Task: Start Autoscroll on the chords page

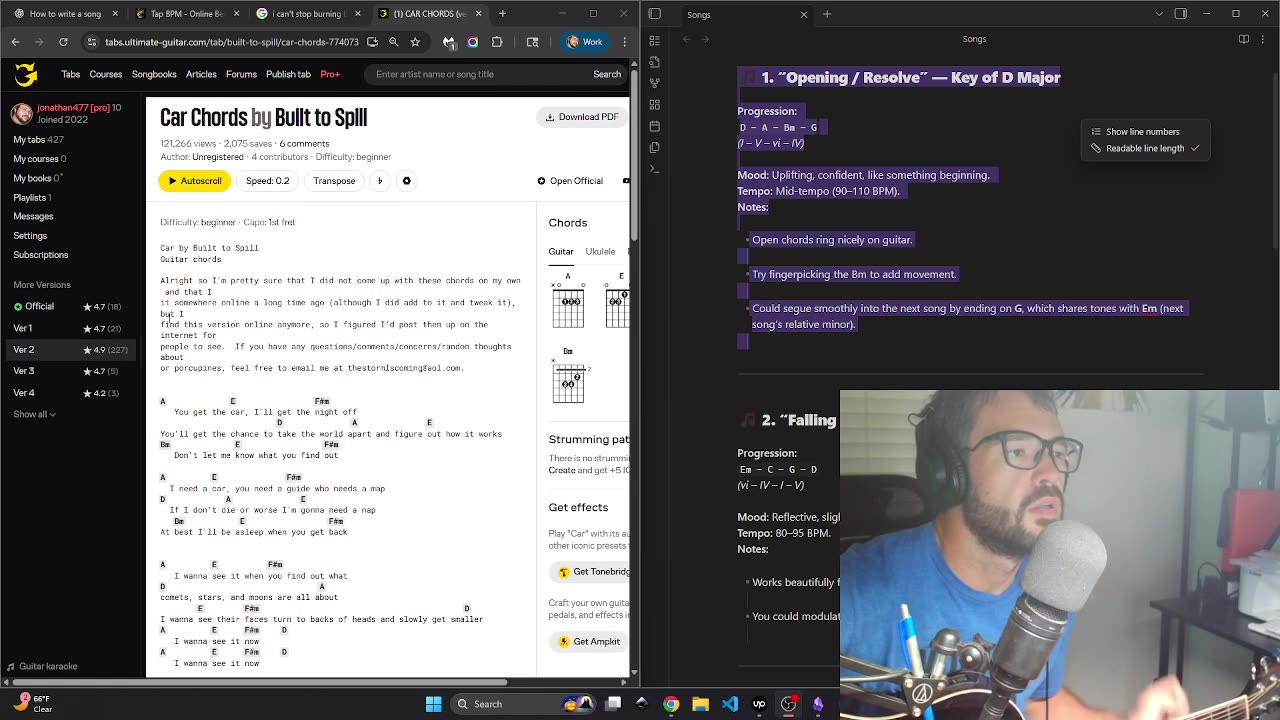Action: 194,181
